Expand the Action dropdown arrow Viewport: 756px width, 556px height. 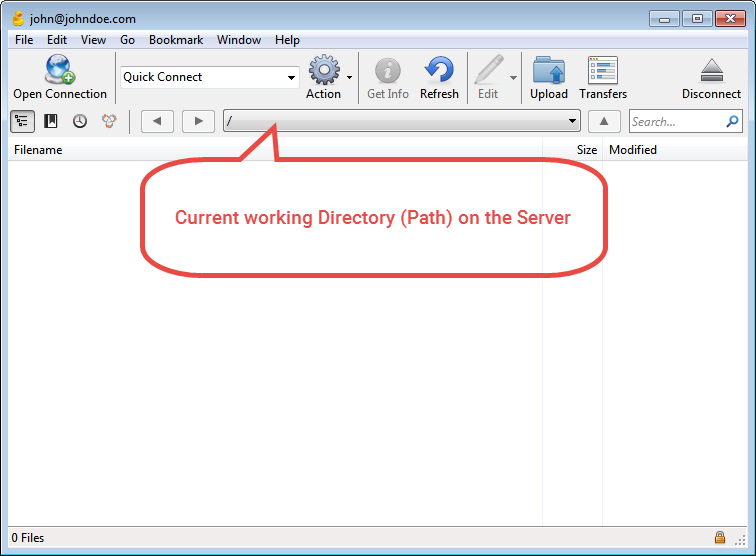coord(350,77)
